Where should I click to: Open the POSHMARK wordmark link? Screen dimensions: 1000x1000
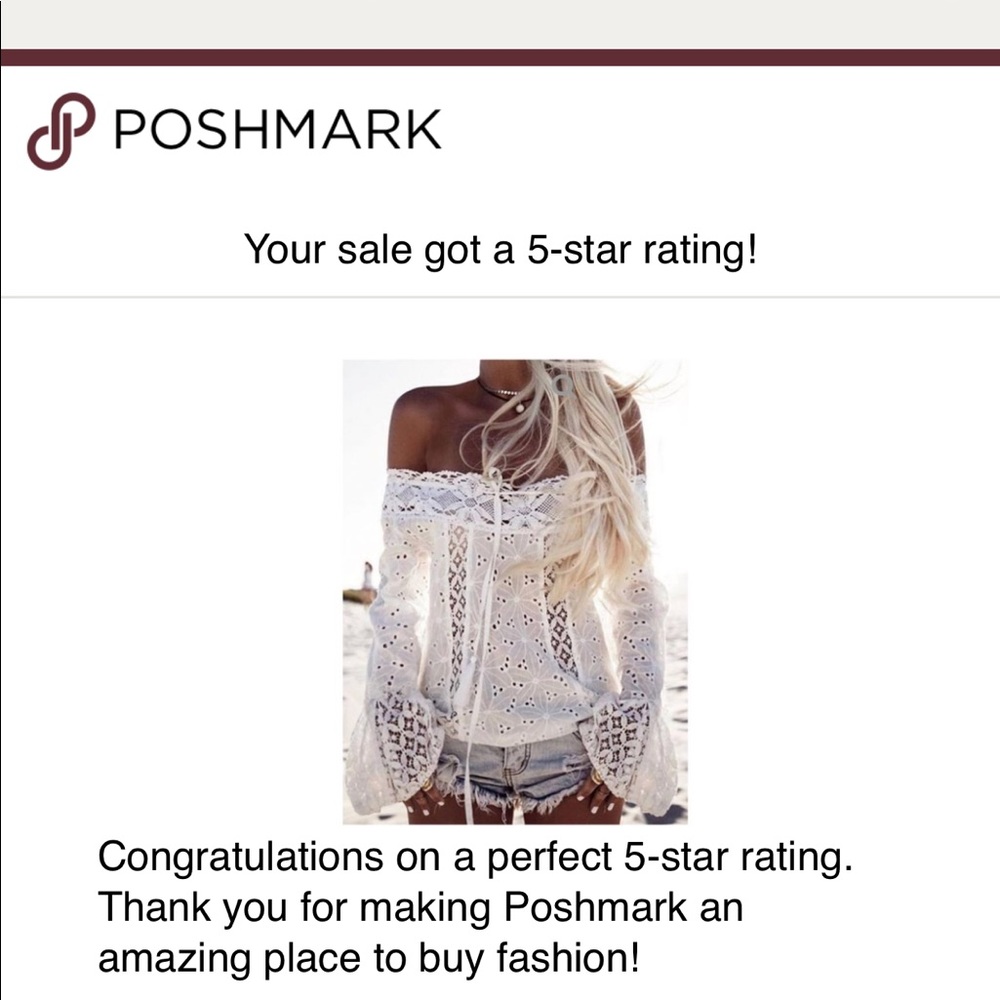tap(277, 129)
